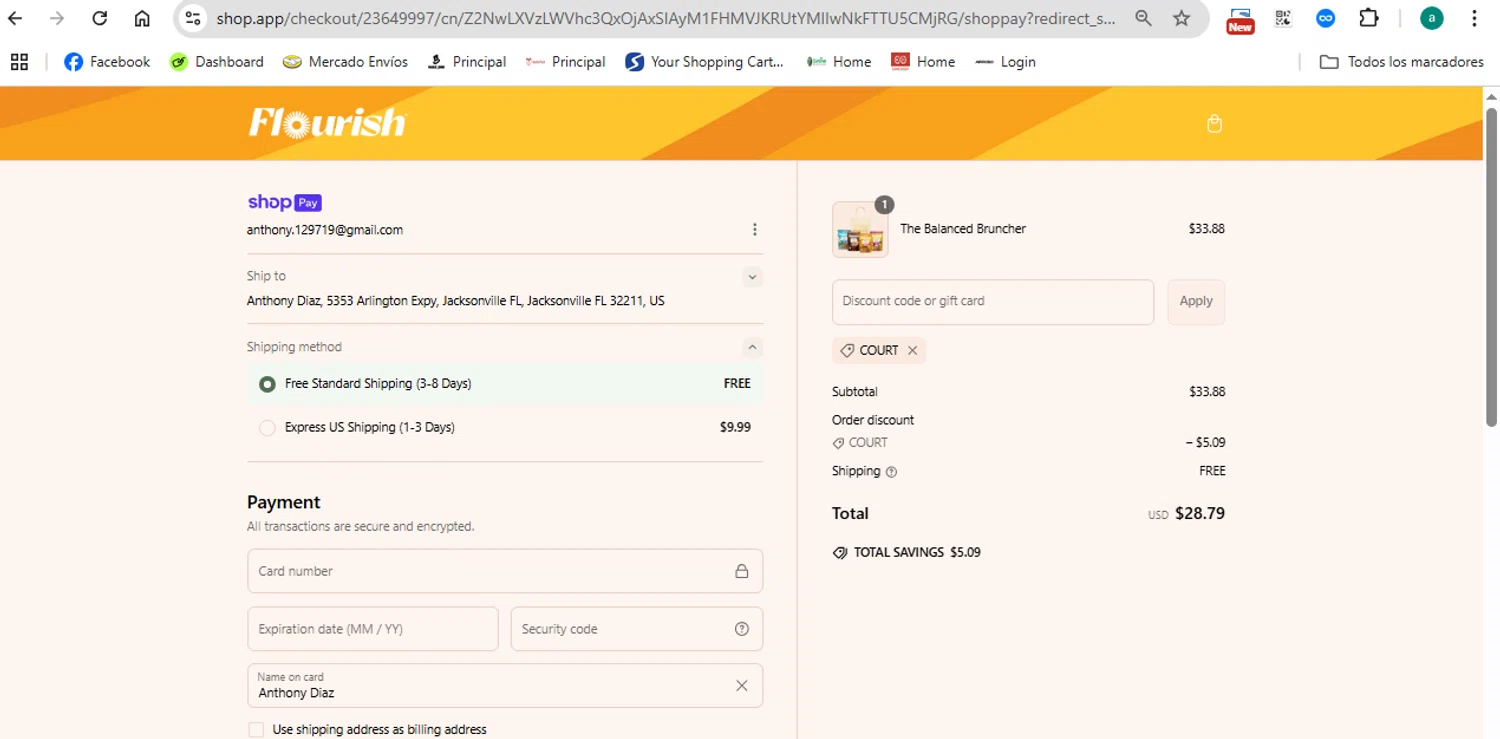Image resolution: width=1500 pixels, height=739 pixels.
Task: Click the Discount code or gift card field
Action: (x=993, y=301)
